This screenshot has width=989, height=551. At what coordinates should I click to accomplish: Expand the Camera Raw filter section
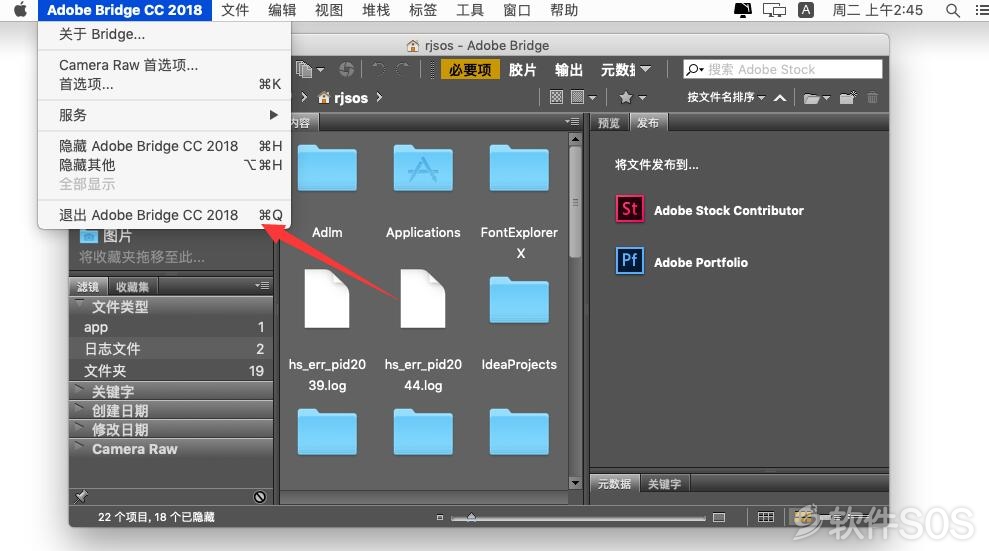(x=79, y=446)
